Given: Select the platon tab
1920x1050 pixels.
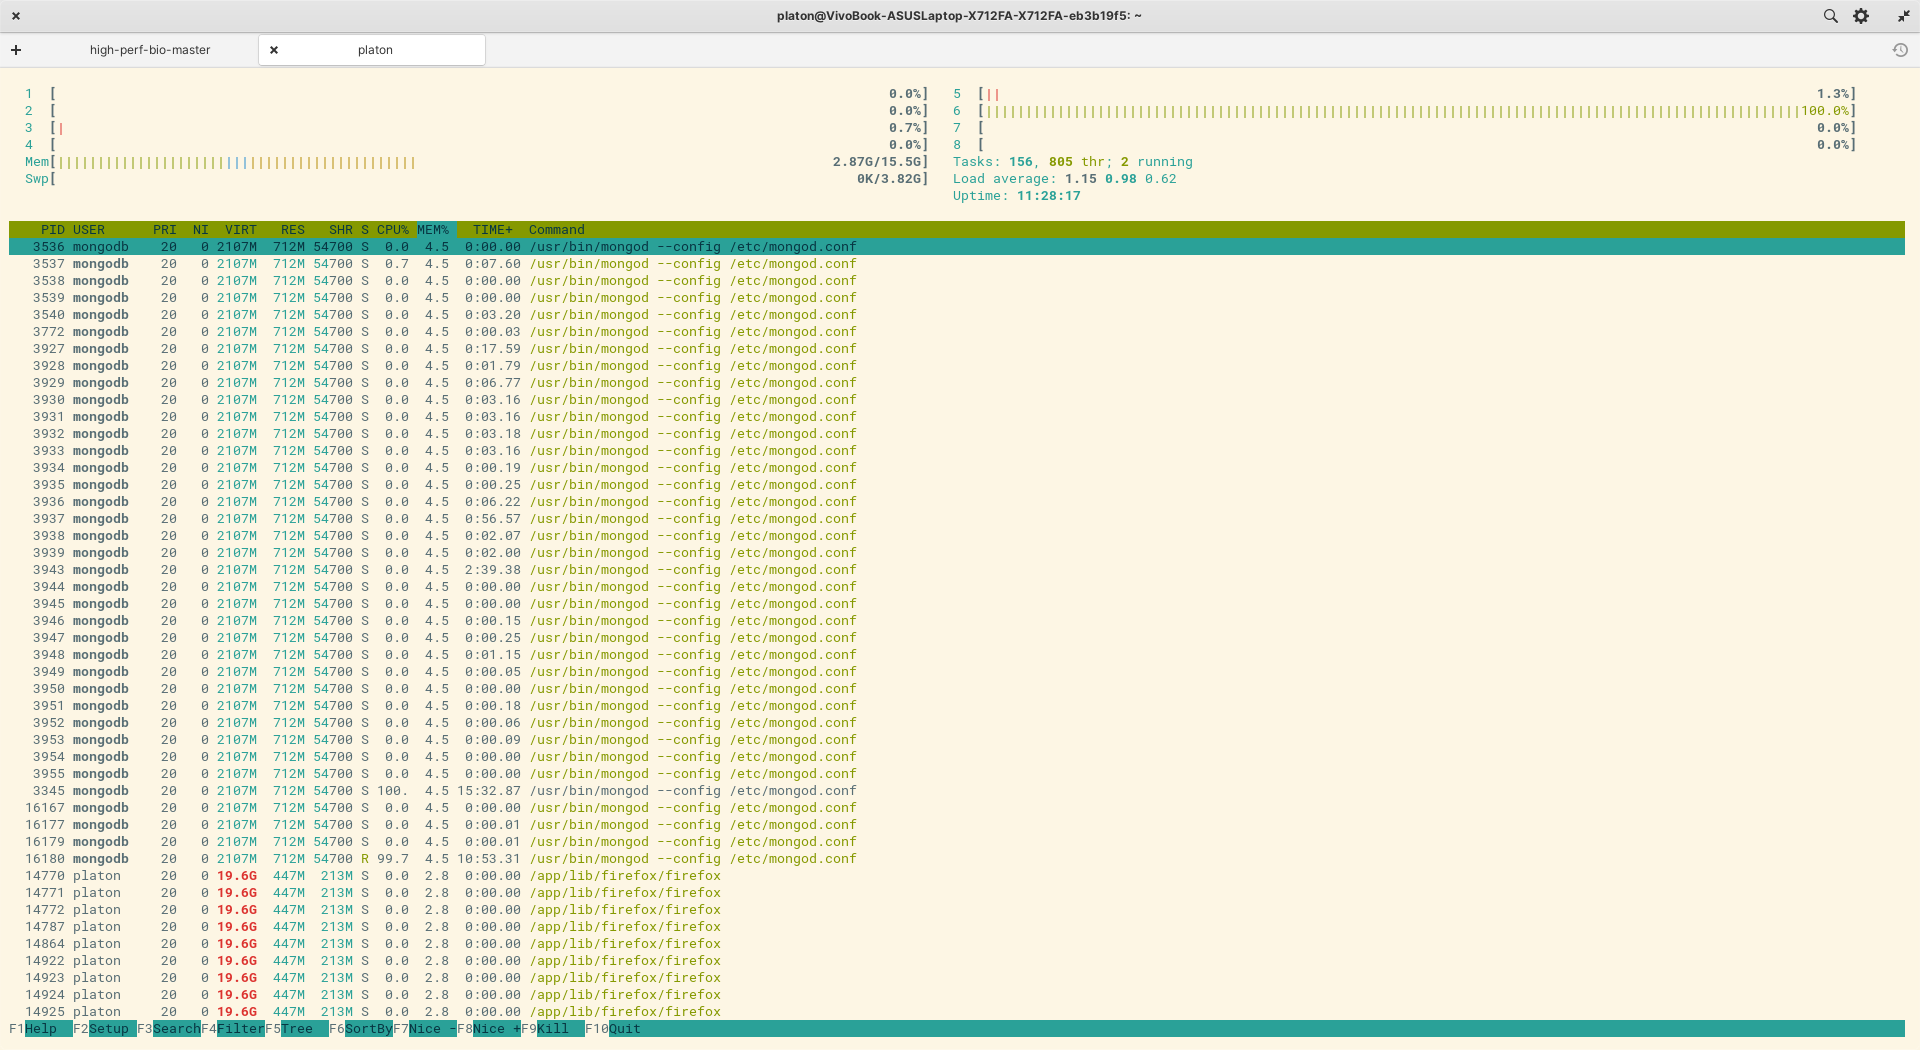Looking at the screenshot, I should [375, 50].
